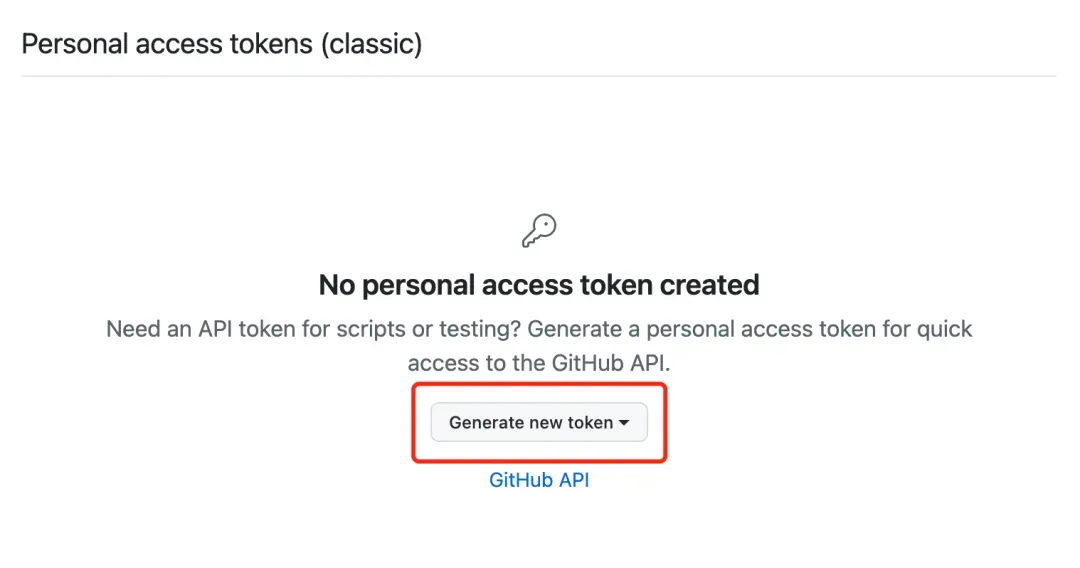This screenshot has height=568, width=1080.
Task: Select the Generate new token button
Action: click(539, 422)
